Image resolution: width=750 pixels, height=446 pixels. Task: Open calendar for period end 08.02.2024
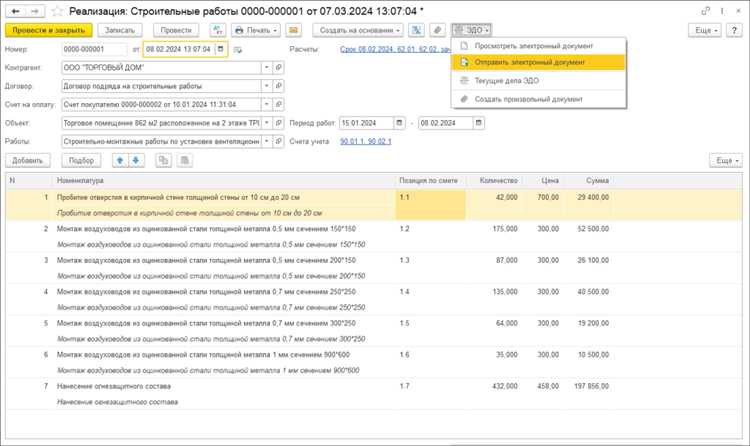(478, 123)
